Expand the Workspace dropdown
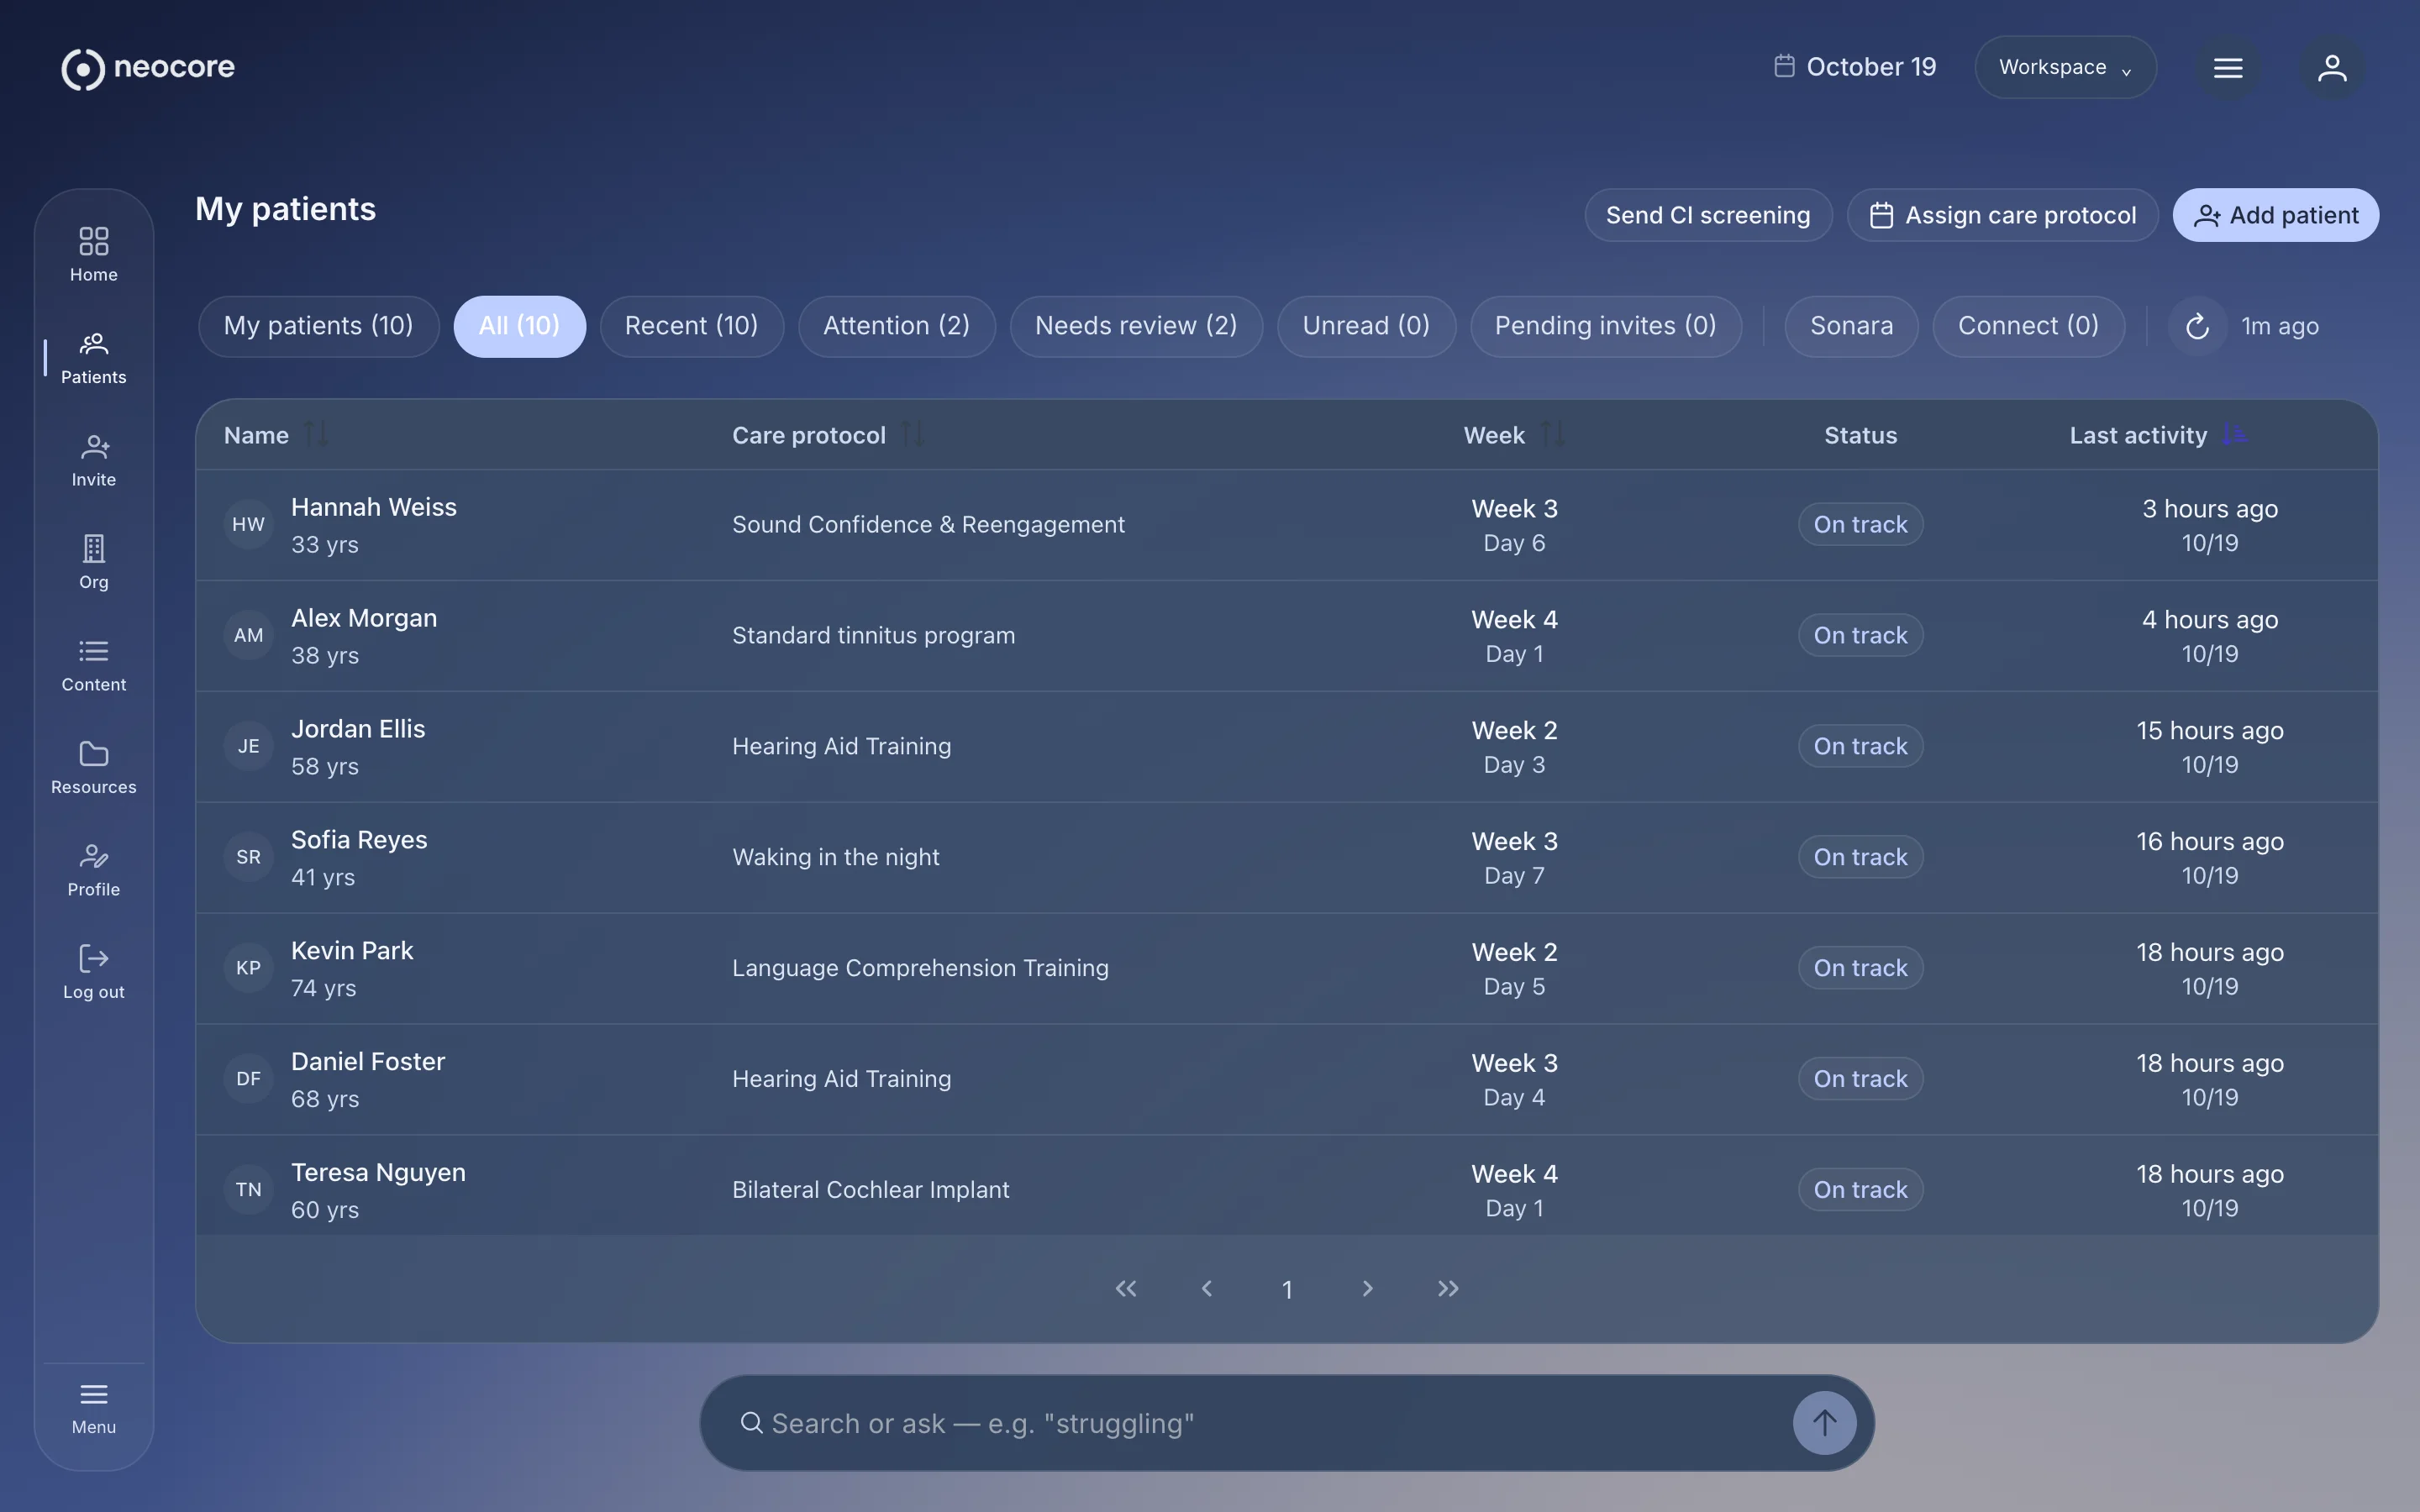This screenshot has height=1512, width=2420. tap(2065, 68)
